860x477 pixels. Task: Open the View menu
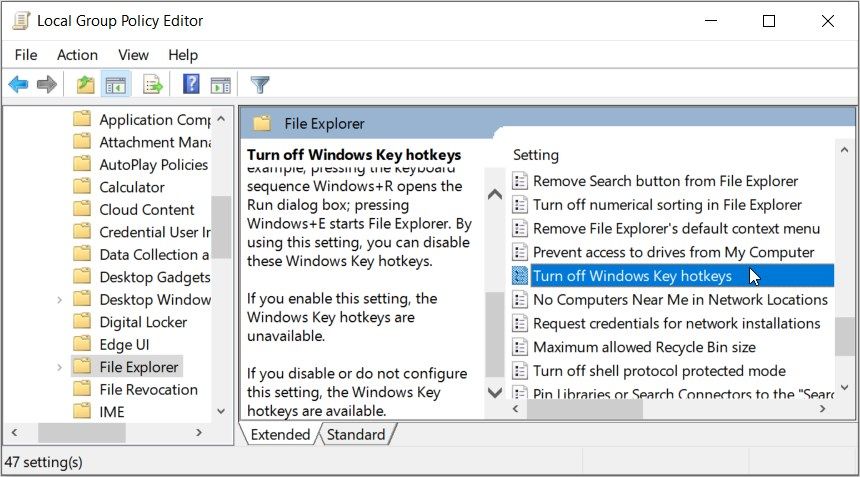[133, 55]
